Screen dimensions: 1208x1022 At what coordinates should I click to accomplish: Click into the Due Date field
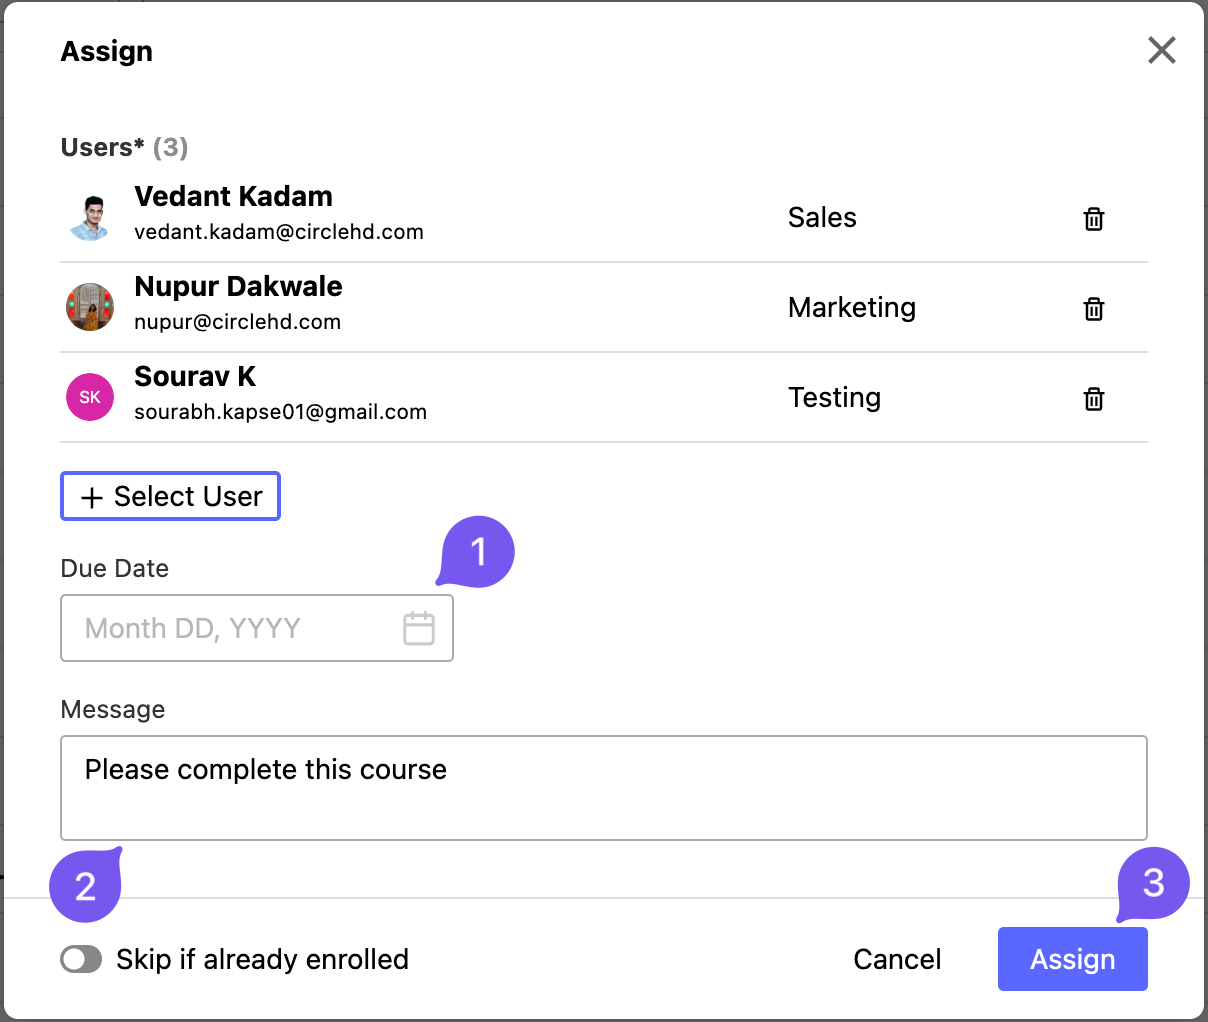pyautogui.click(x=230, y=628)
